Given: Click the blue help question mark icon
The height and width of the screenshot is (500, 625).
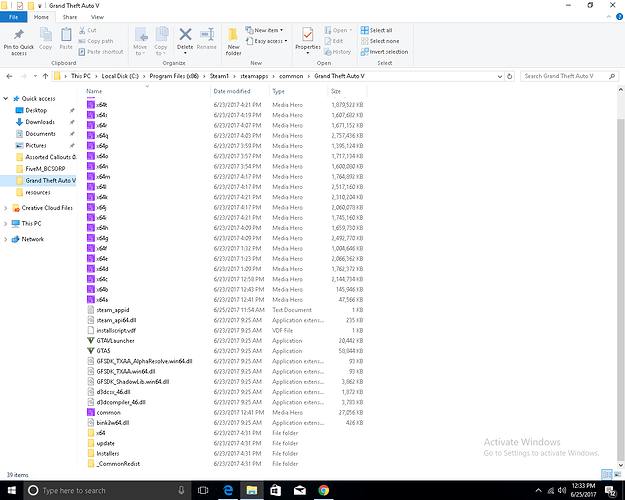Looking at the screenshot, I should [x=619, y=17].
